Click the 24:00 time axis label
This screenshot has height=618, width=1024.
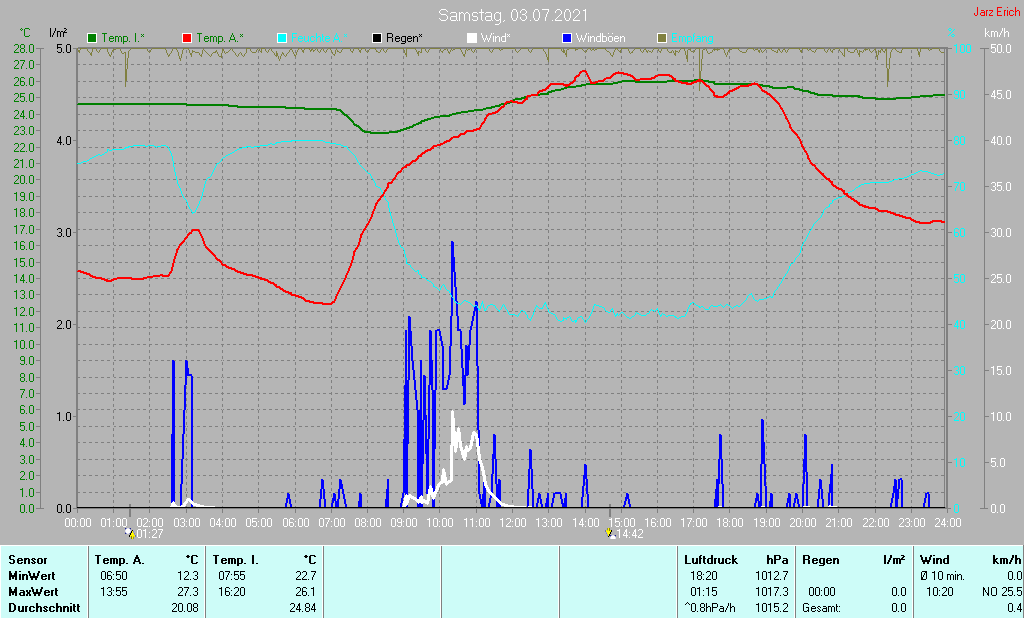tap(948, 523)
